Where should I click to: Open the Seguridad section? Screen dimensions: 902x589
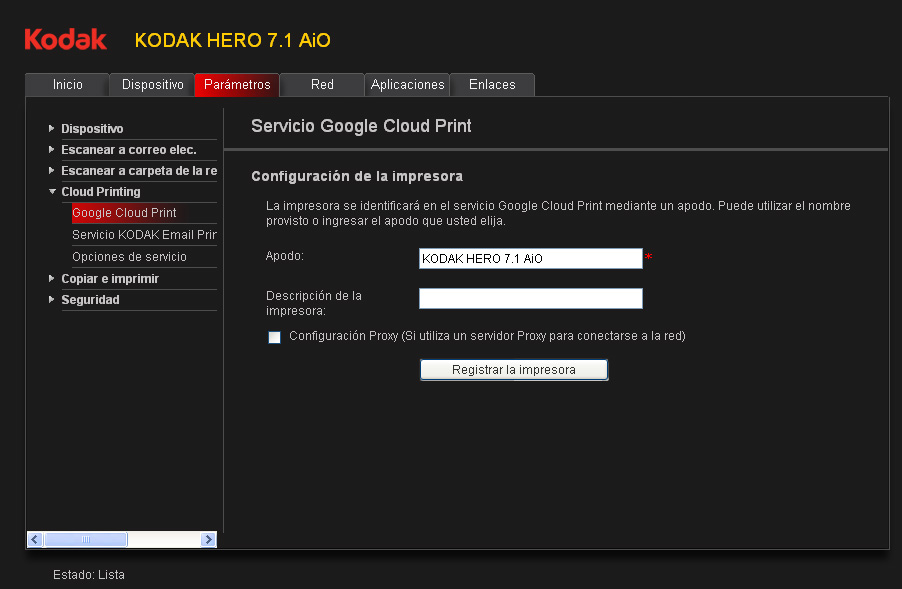90,300
